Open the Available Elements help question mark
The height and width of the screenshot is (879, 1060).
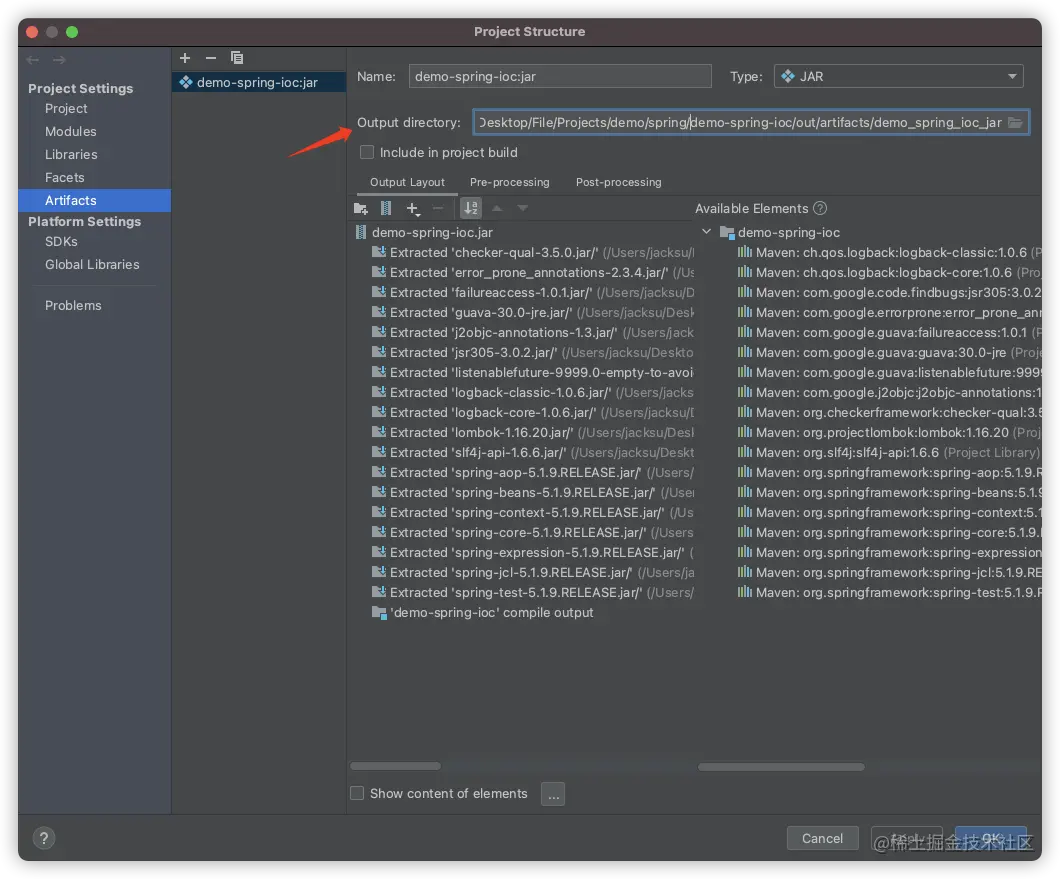click(820, 208)
